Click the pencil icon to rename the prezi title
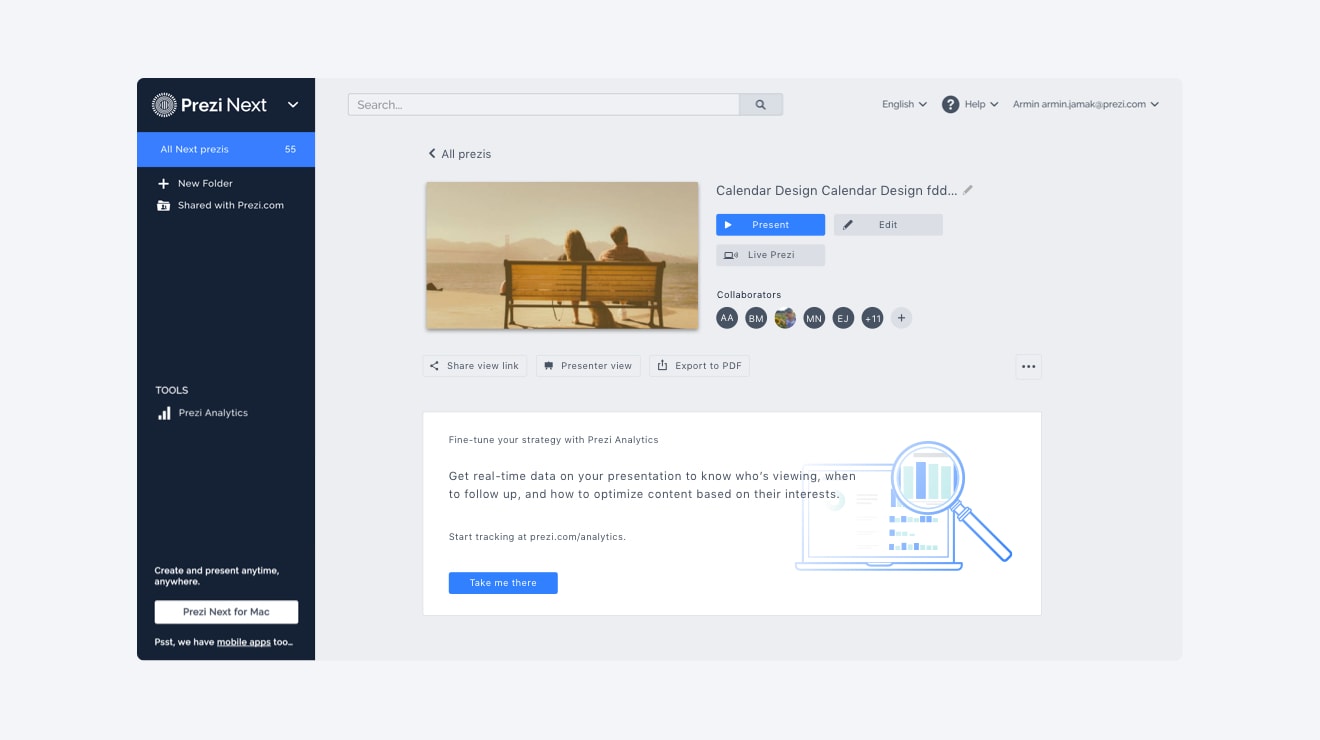This screenshot has width=1320, height=740. (968, 190)
